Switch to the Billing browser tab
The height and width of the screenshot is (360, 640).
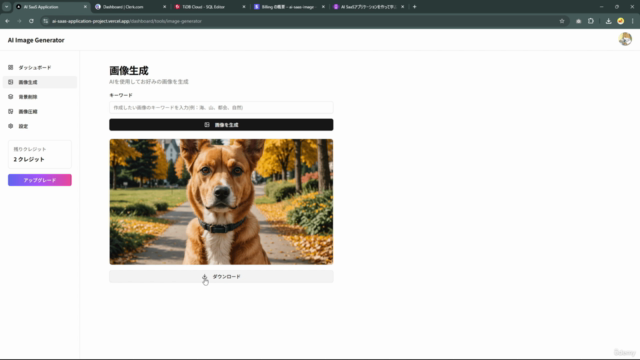click(x=288, y=7)
